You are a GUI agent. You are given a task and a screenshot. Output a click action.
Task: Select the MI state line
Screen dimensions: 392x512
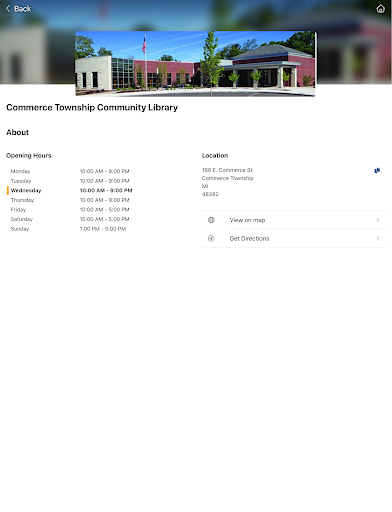point(205,186)
